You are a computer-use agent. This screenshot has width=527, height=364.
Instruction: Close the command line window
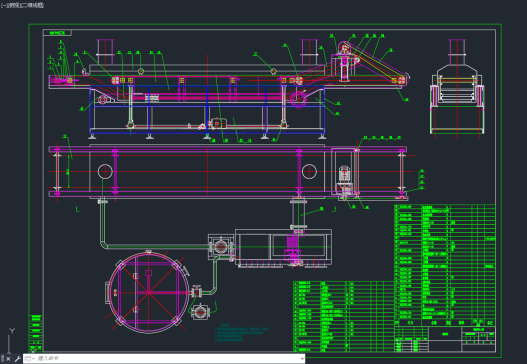[x=8, y=359]
